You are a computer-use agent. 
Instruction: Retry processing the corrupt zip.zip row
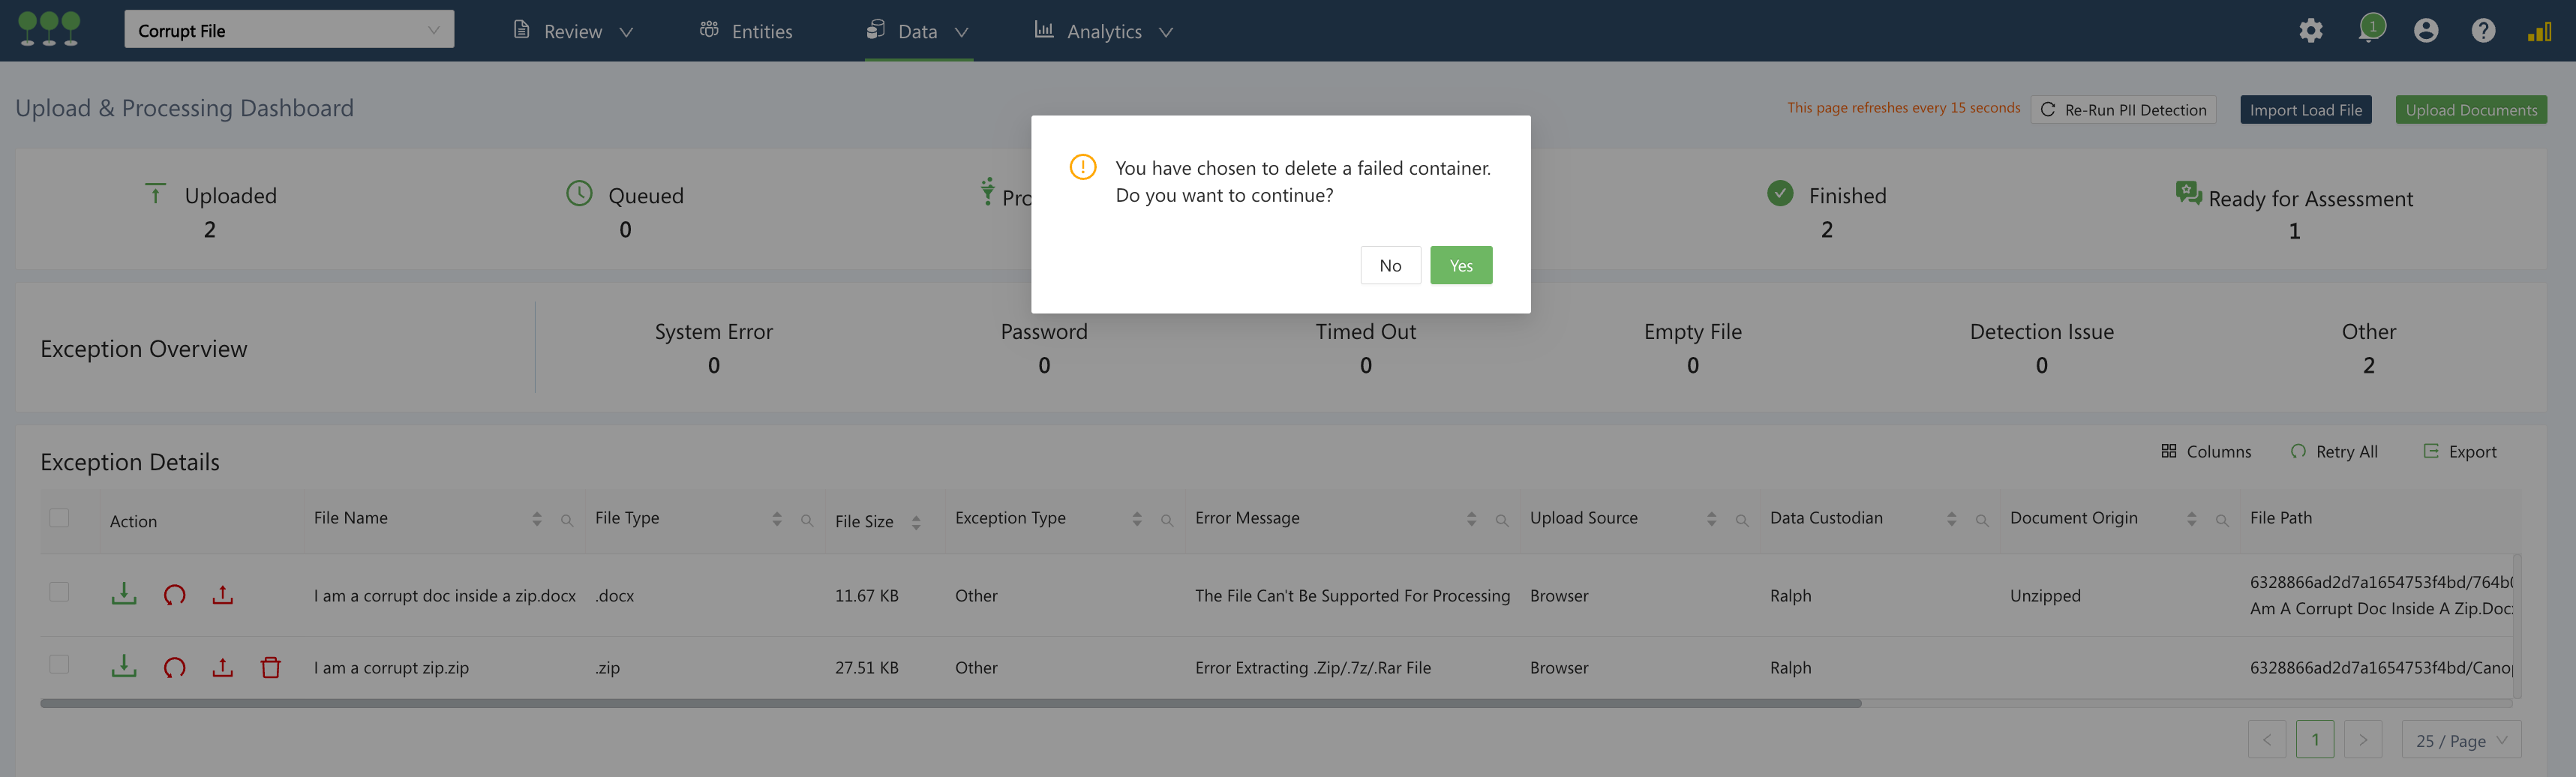point(174,667)
